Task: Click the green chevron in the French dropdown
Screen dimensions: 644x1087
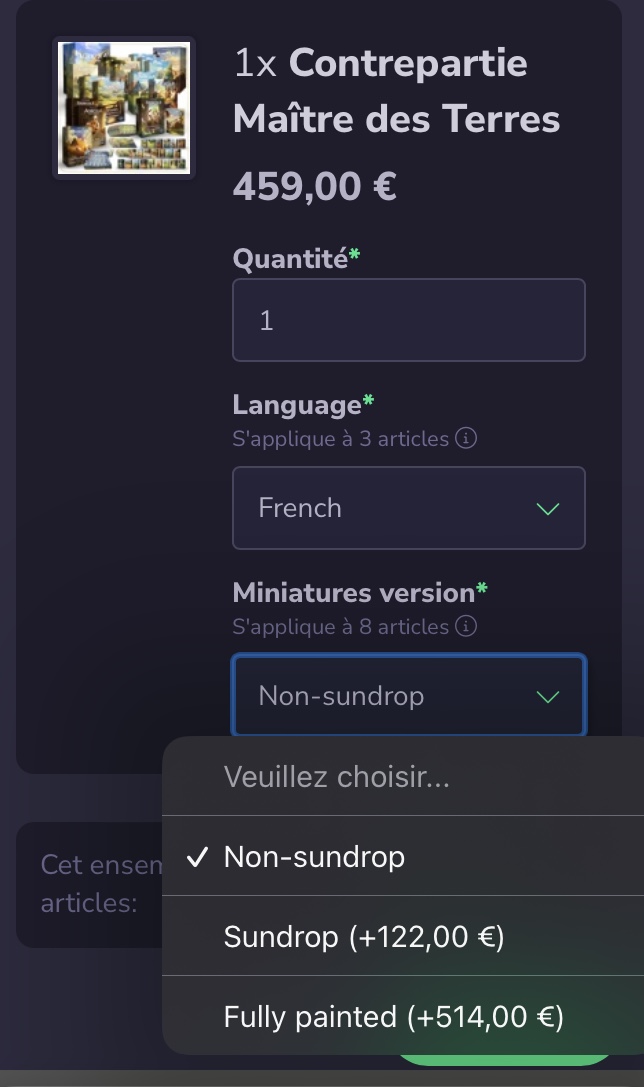Action: [547, 509]
